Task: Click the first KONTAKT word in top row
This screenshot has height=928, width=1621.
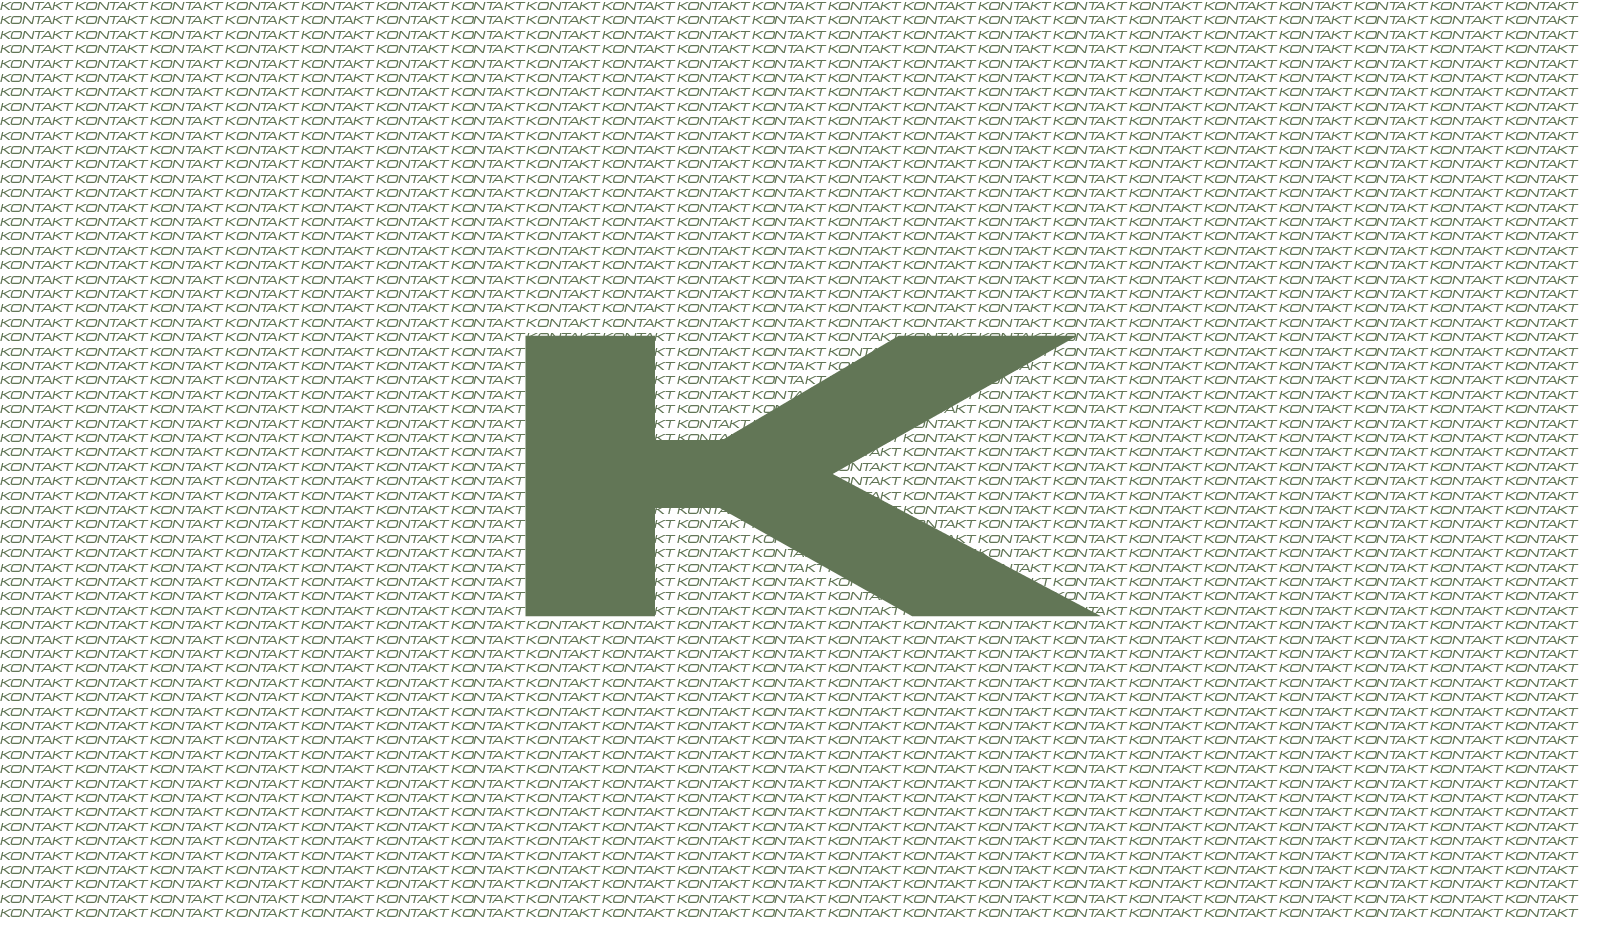Action: (36, 6)
